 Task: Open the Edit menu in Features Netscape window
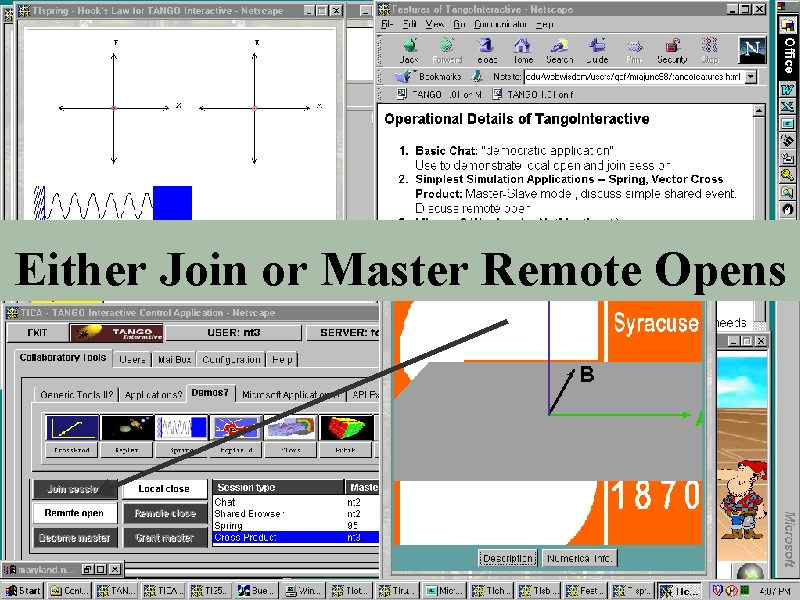[410, 24]
